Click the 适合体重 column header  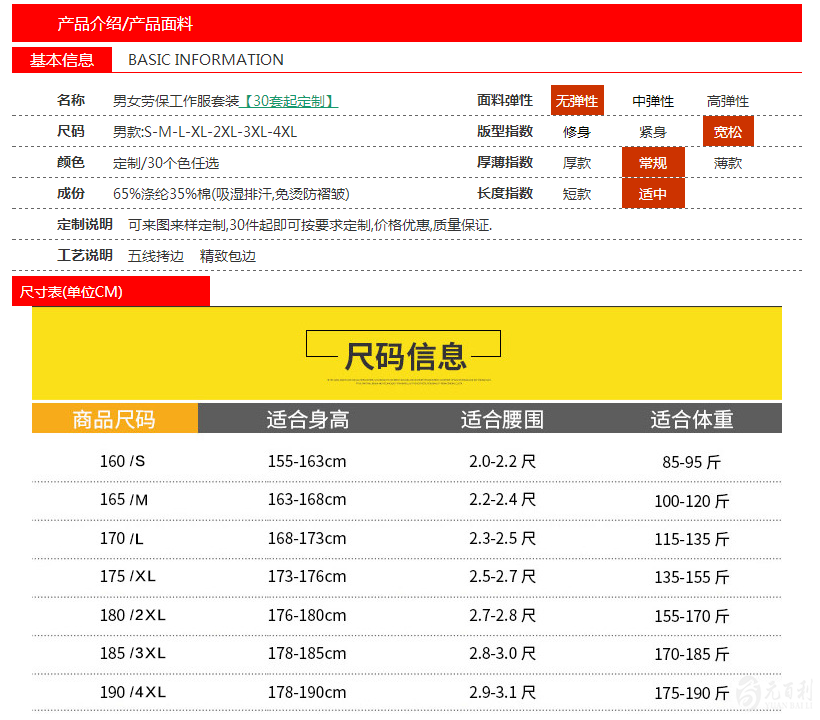[x=692, y=419]
